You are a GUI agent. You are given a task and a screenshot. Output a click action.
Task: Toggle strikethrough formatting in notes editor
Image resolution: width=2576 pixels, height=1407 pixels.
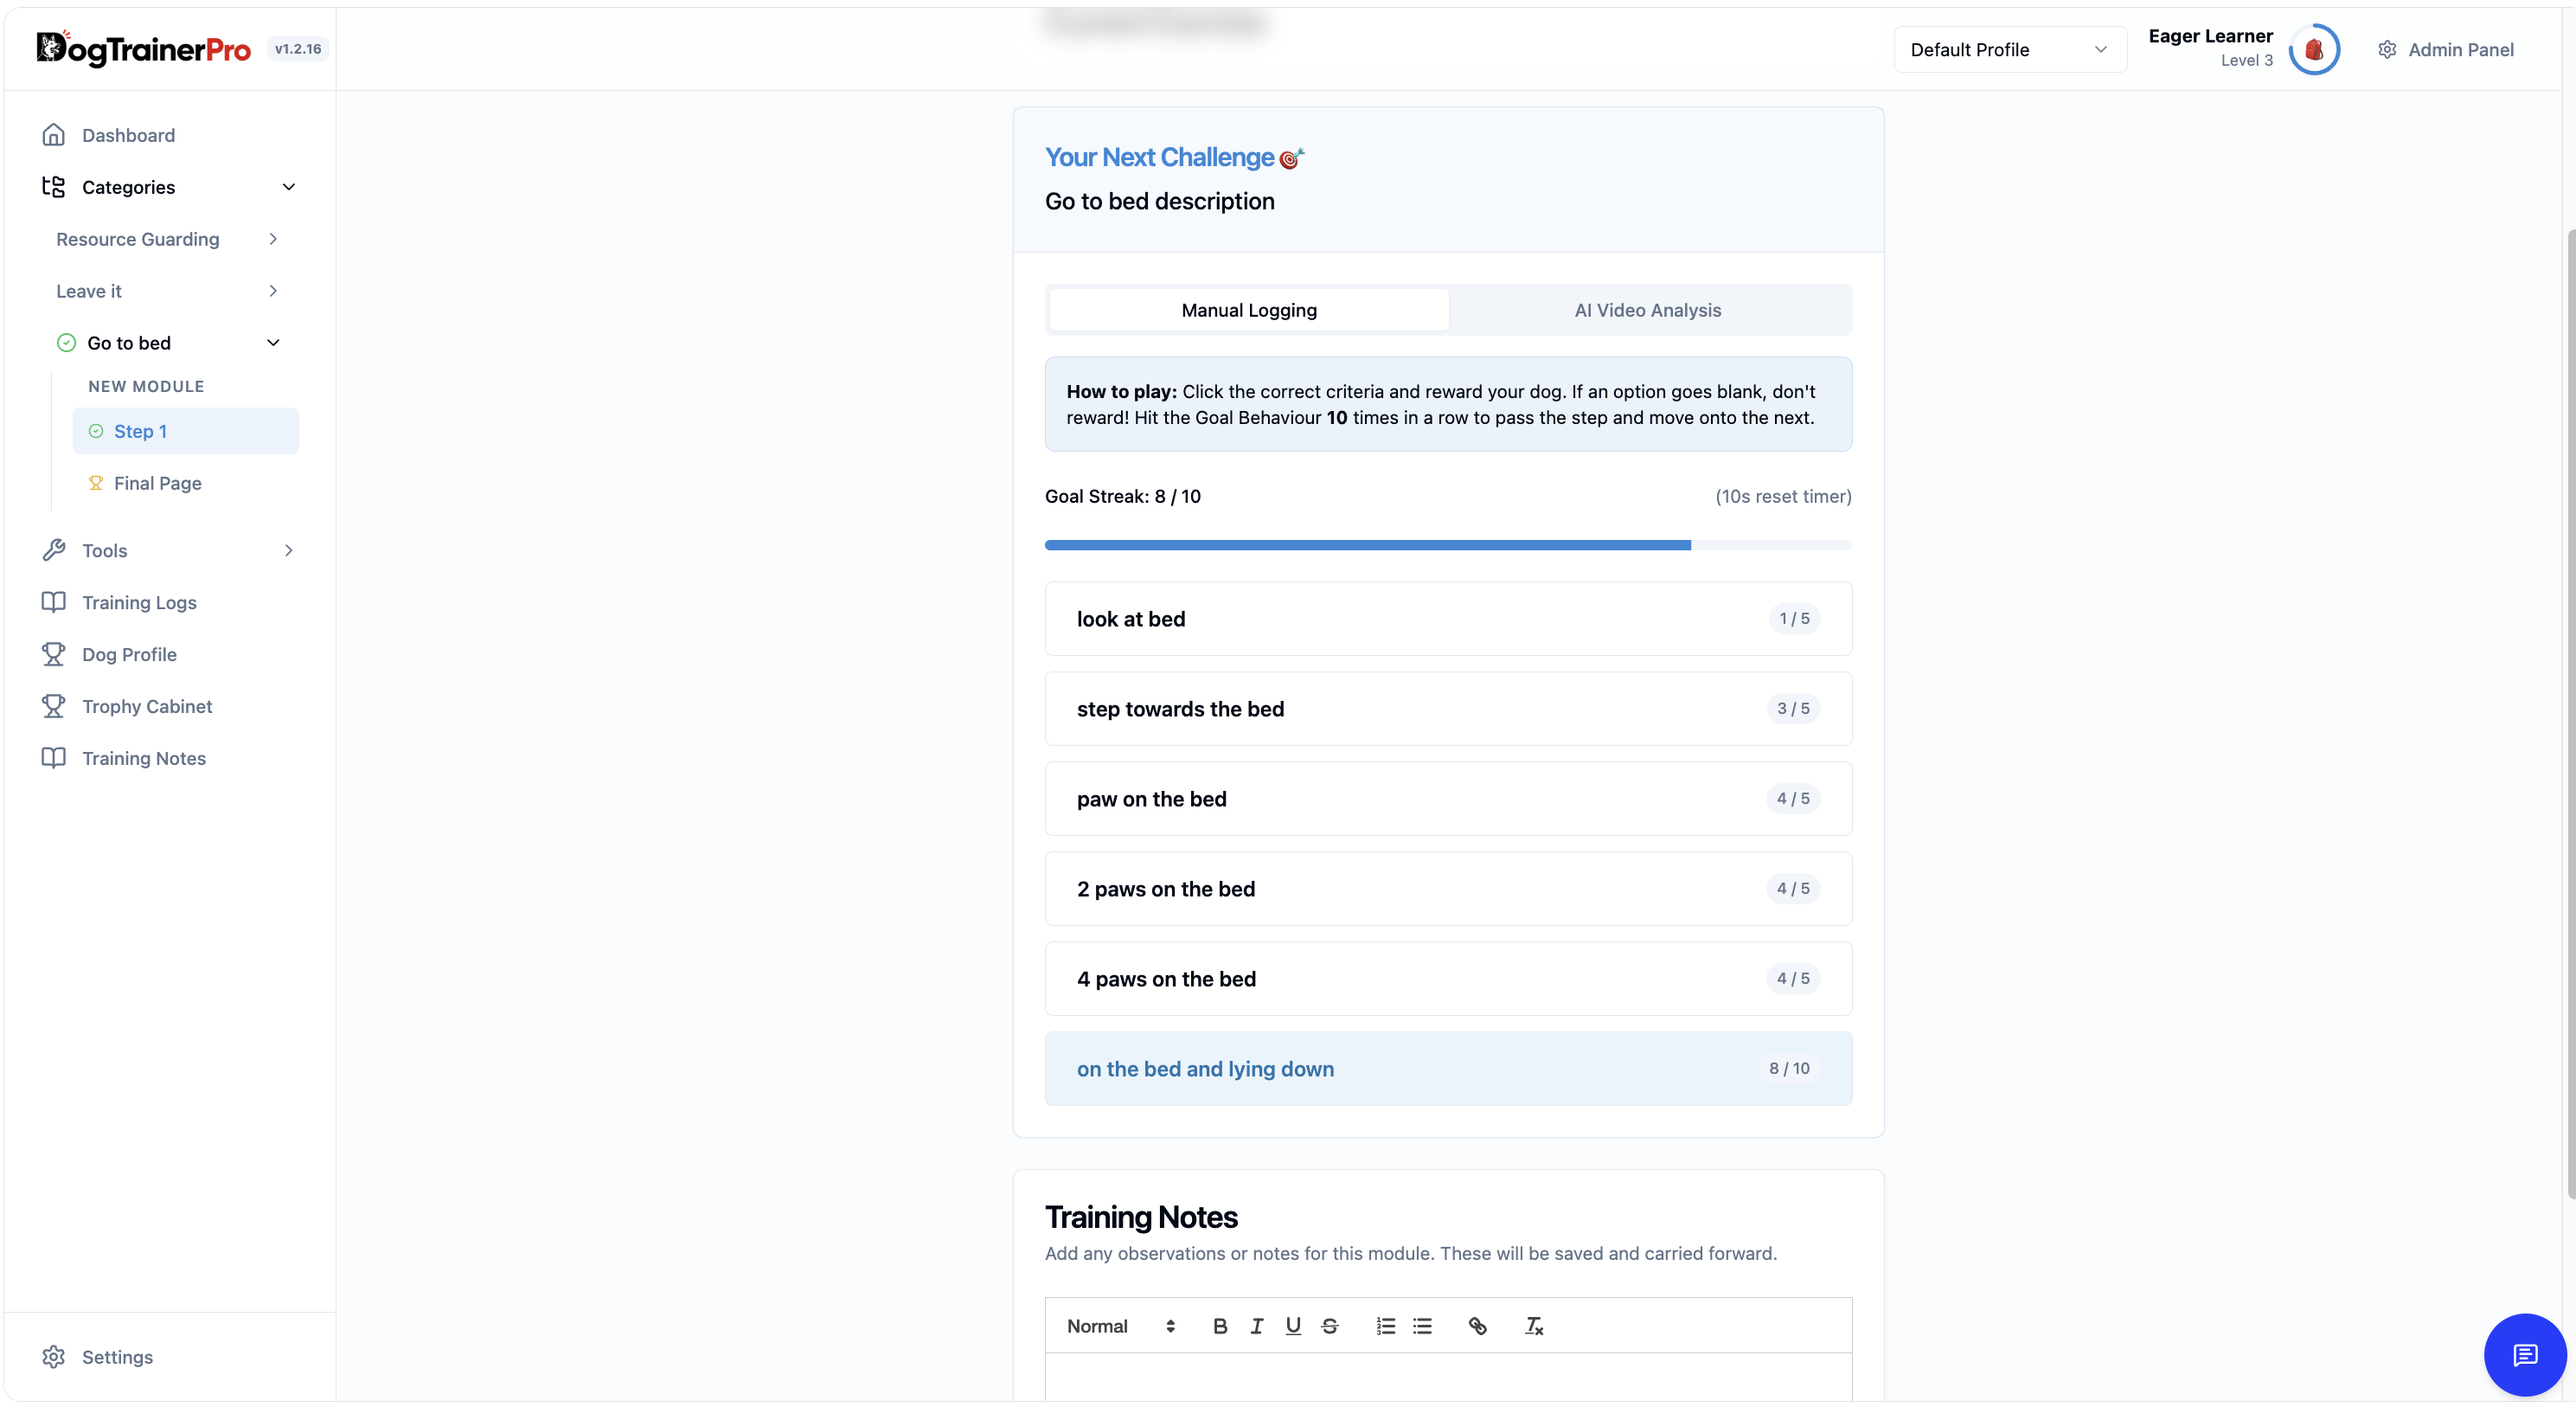coord(1330,1326)
